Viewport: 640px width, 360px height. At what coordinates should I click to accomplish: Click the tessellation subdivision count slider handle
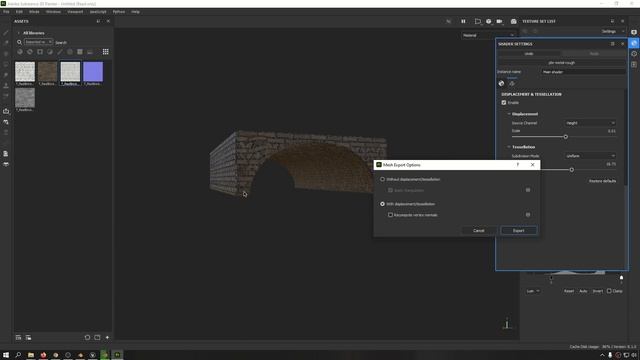click(x=572, y=169)
